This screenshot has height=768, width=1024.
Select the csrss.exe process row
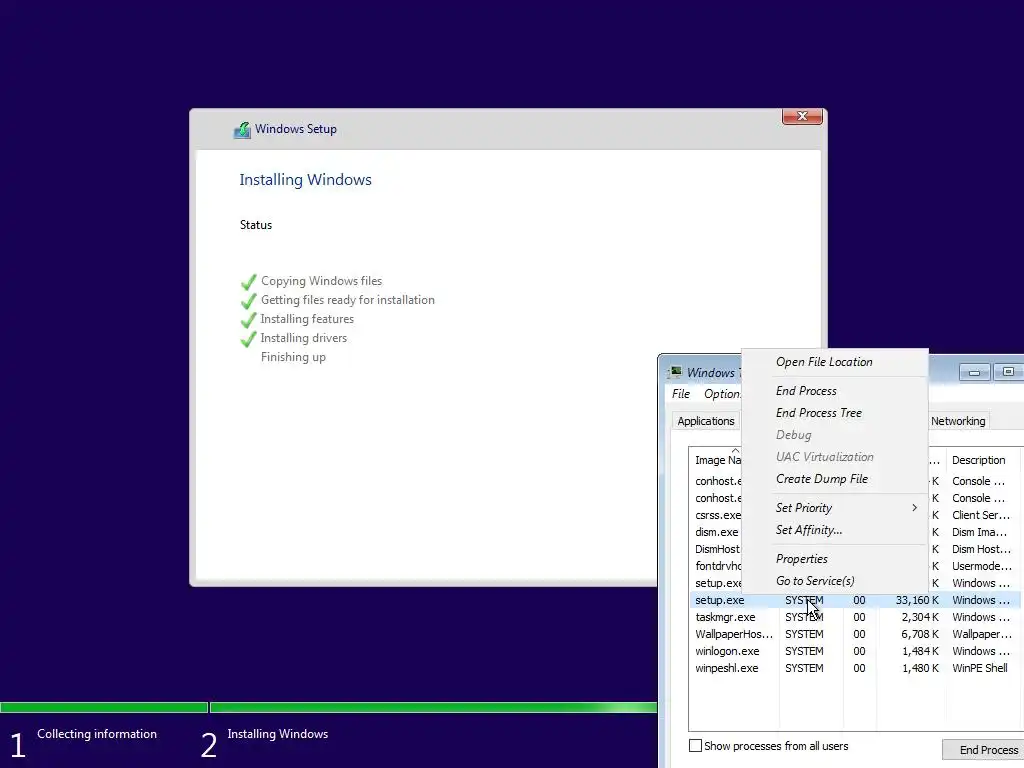(717, 515)
